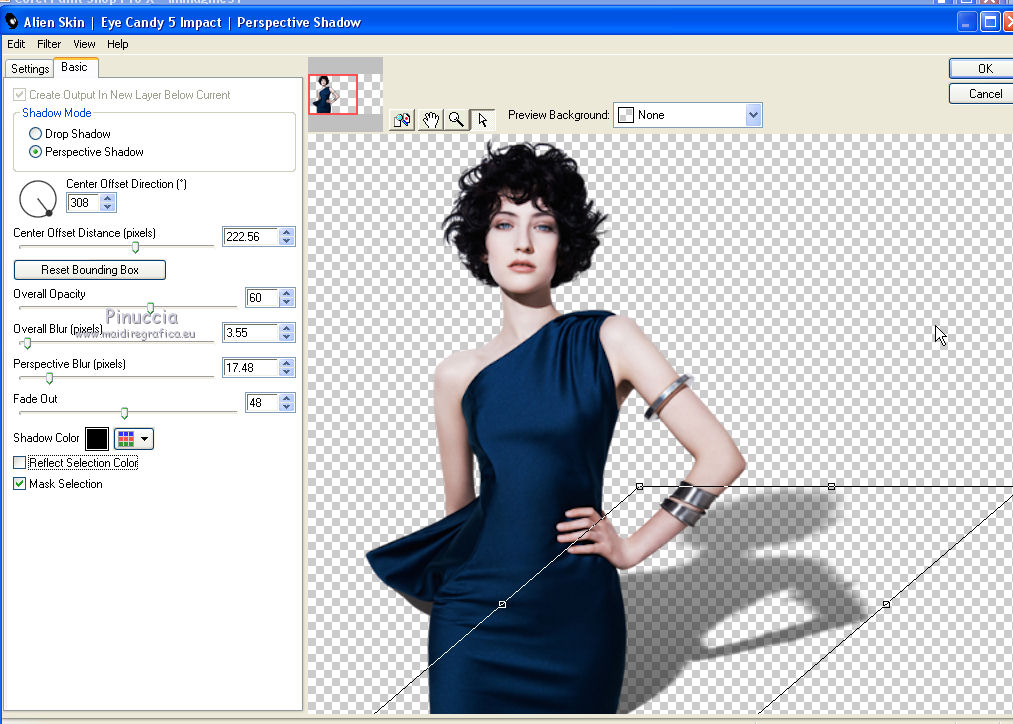Switch to the Settings tab
This screenshot has height=724, width=1013.
click(x=30, y=68)
